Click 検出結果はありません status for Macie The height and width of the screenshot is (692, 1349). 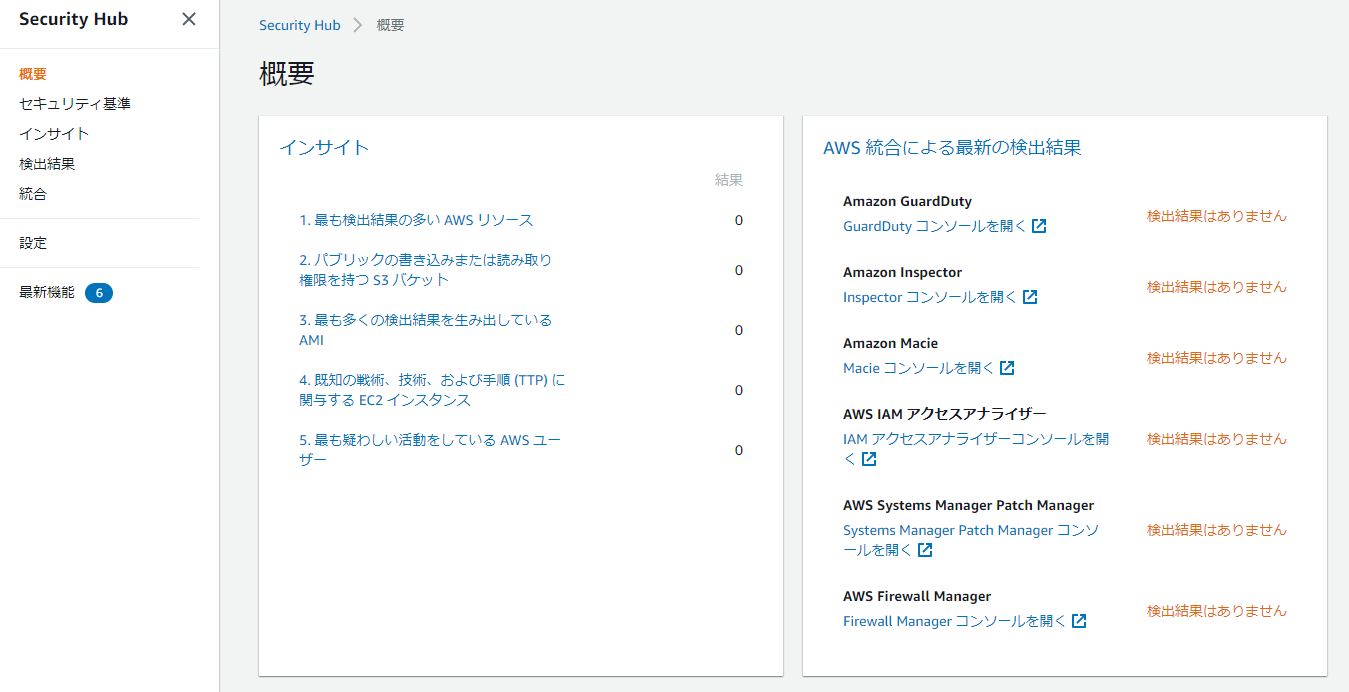click(1217, 357)
